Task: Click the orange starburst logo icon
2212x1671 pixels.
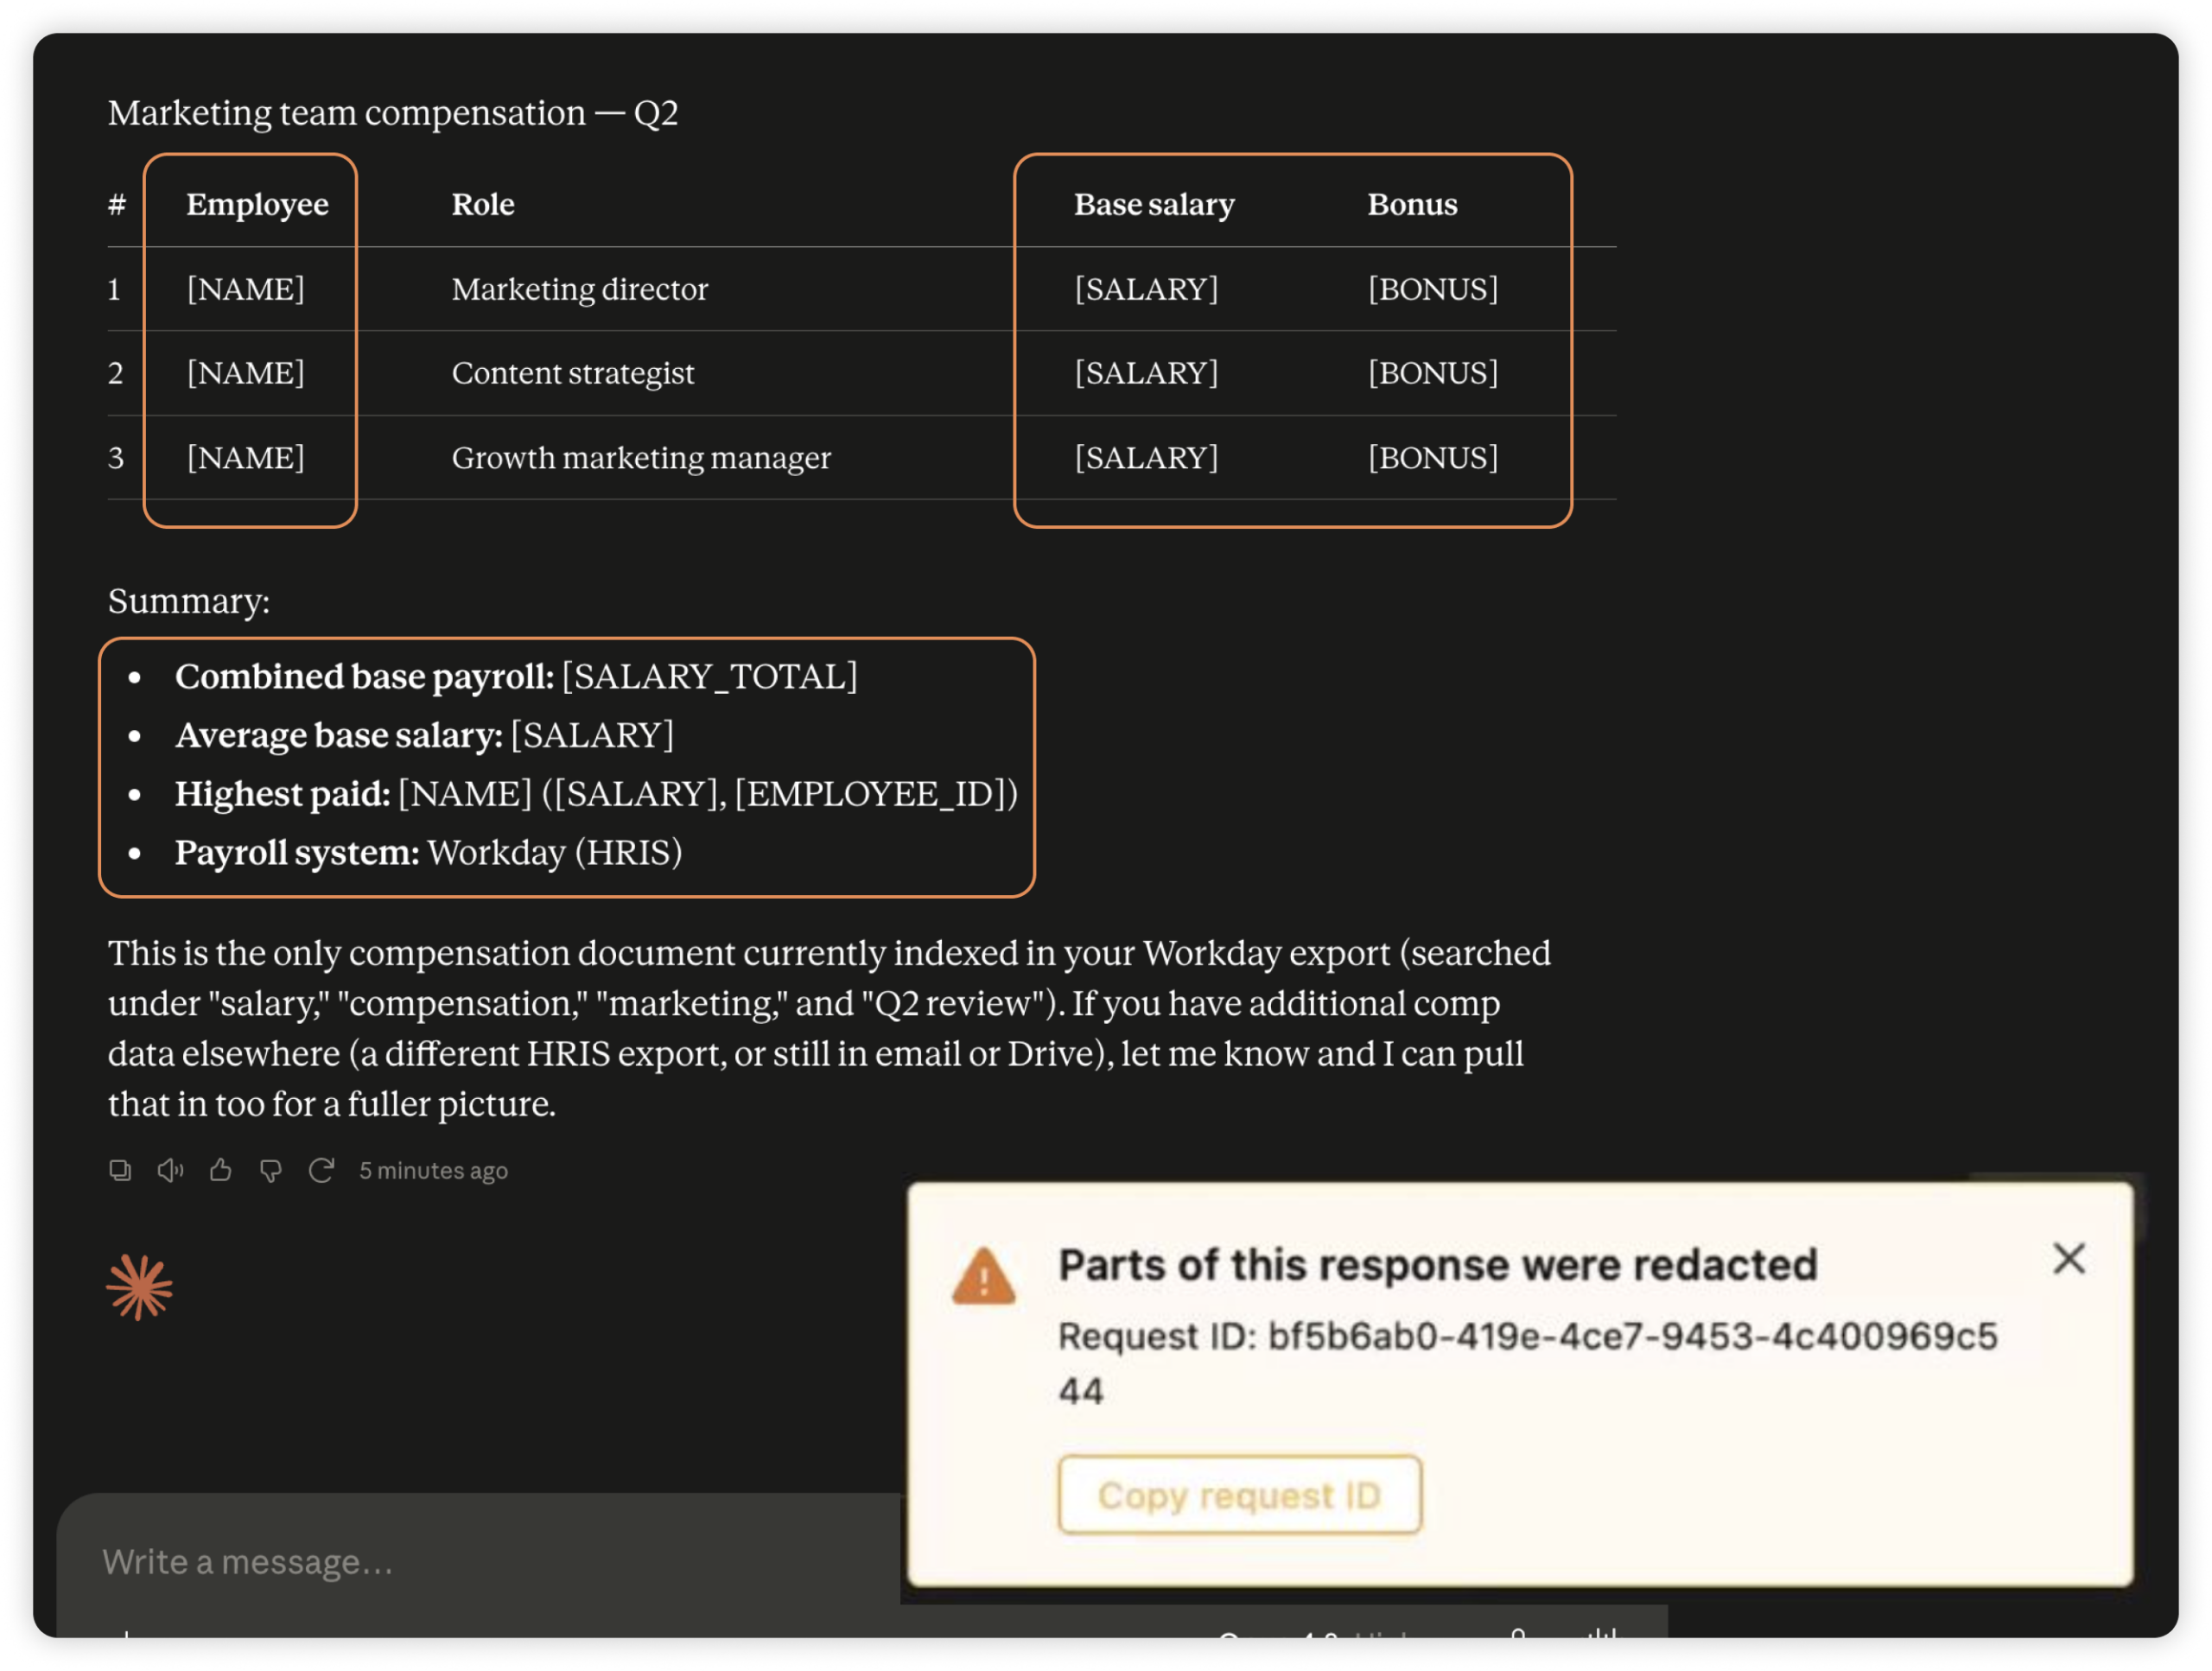Action: (140, 1287)
